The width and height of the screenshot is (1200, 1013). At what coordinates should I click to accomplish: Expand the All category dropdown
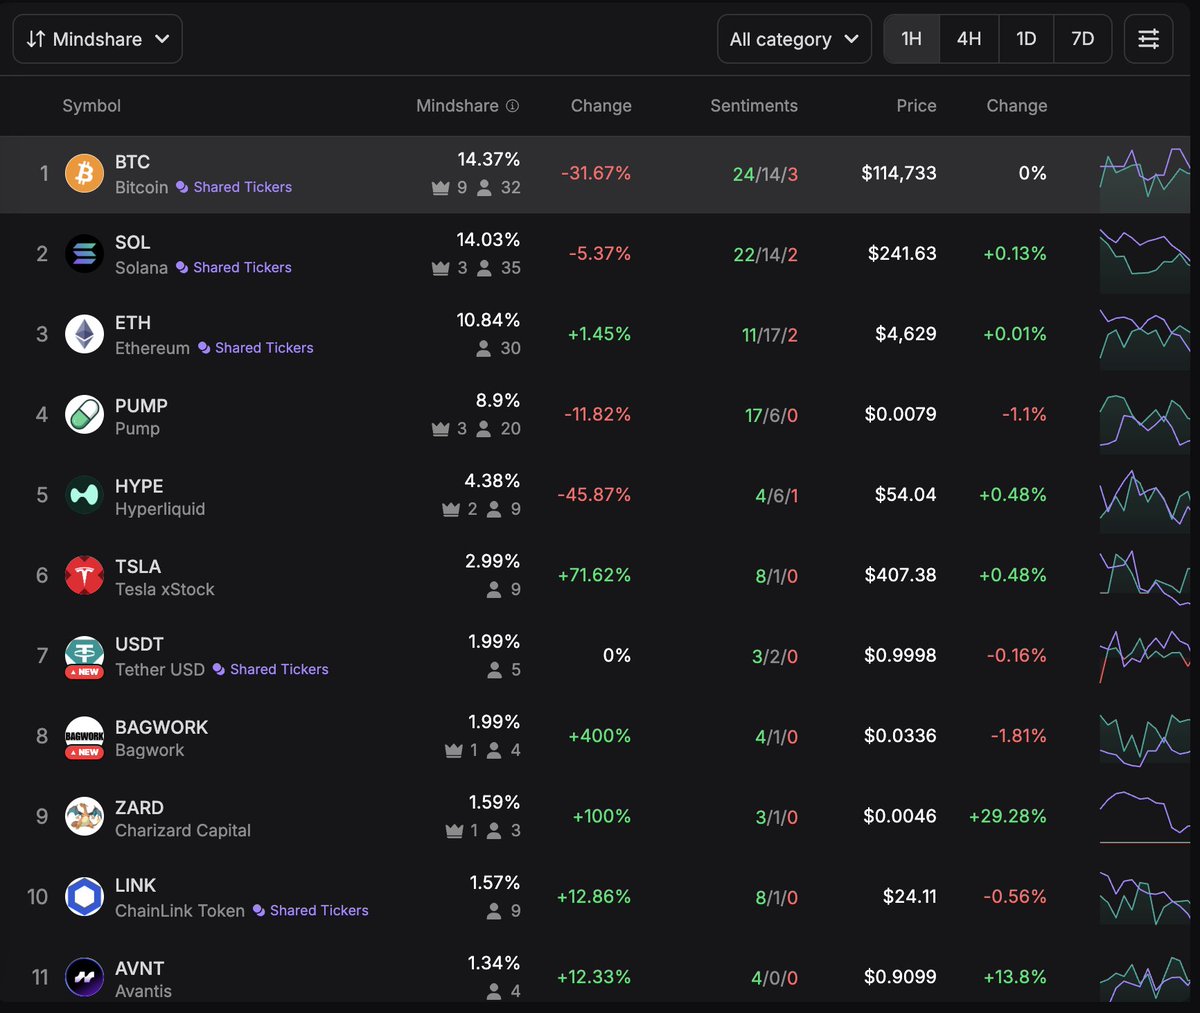[794, 39]
